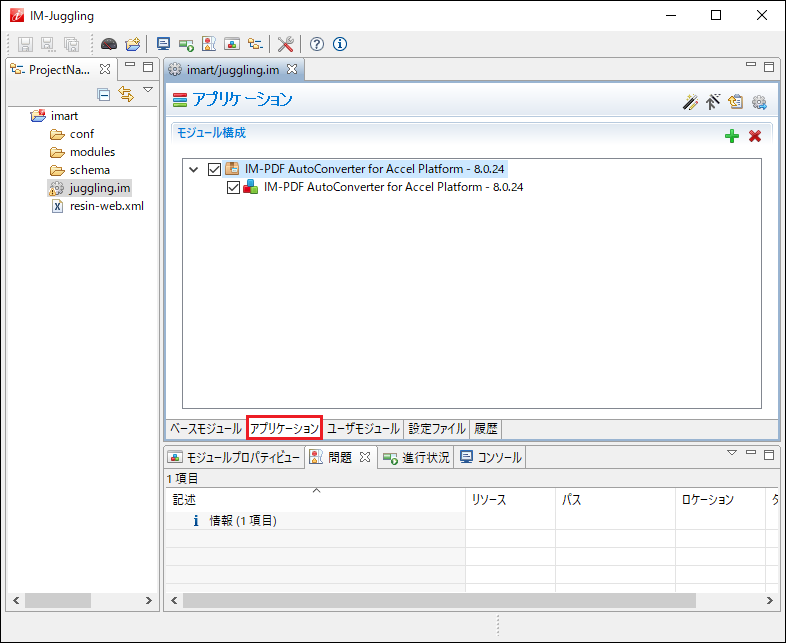Close the imart/juggling.im editor tab
Viewport: 786px width, 643px height.
(x=292, y=69)
